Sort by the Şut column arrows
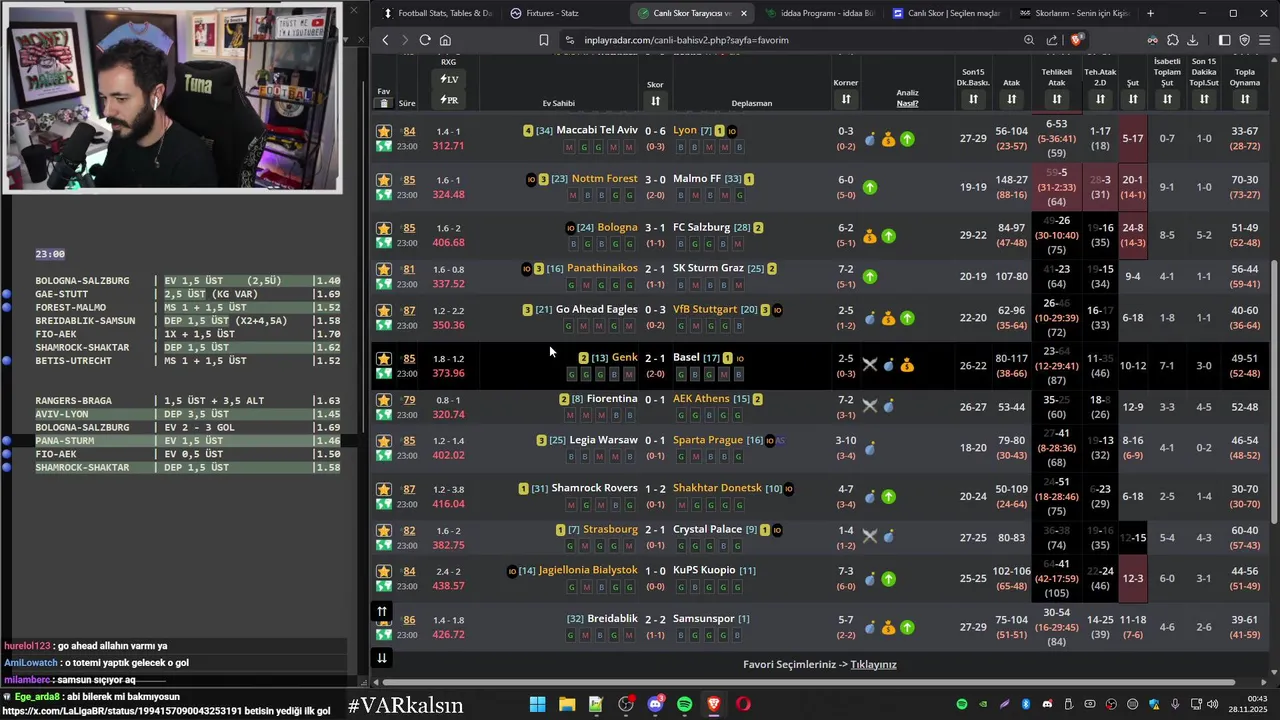This screenshot has width=1280, height=720. [1133, 99]
